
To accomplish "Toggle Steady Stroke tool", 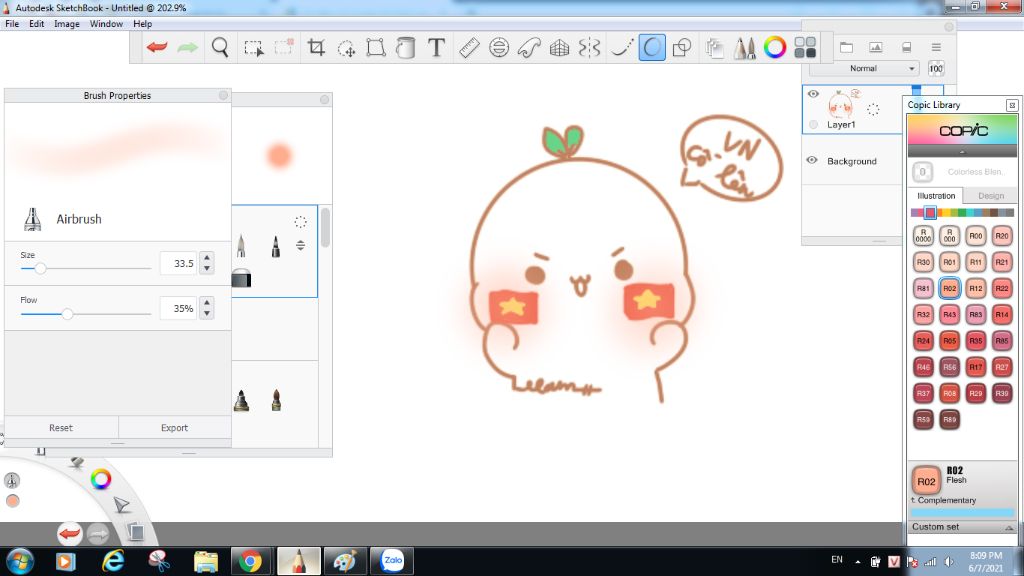I will [x=622, y=47].
